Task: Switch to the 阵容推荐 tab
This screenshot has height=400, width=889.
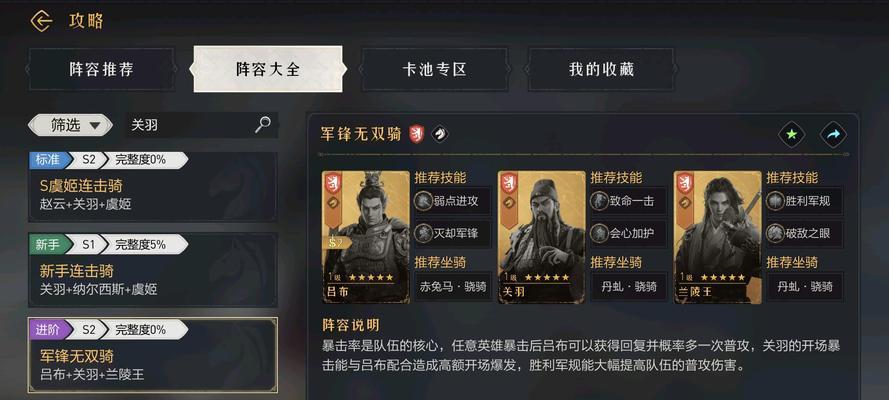Action: 101,69
